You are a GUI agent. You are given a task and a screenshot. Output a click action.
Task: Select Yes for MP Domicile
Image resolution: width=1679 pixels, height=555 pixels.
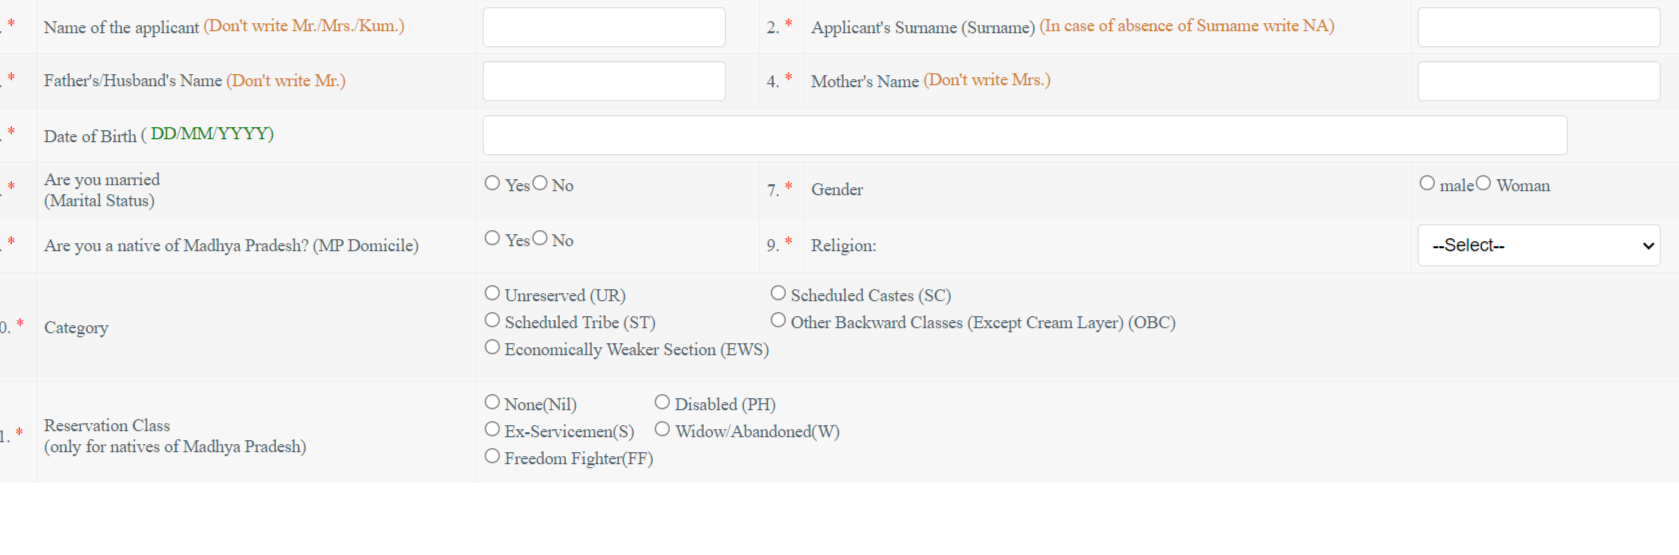point(492,238)
